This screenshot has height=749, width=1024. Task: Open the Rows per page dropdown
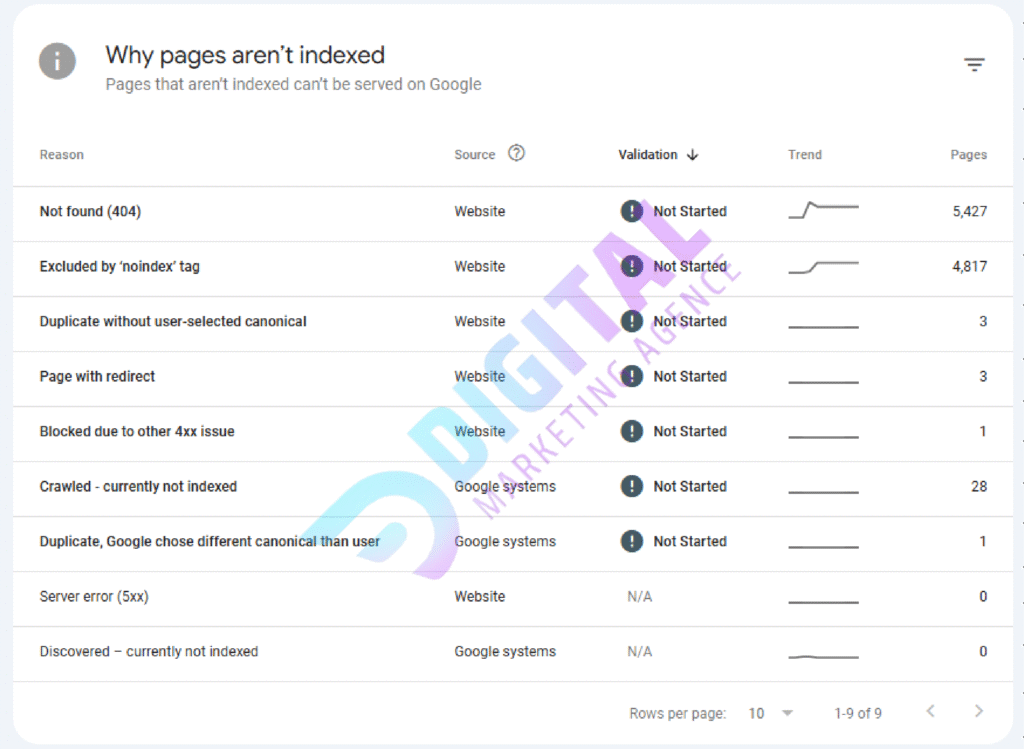(x=760, y=713)
